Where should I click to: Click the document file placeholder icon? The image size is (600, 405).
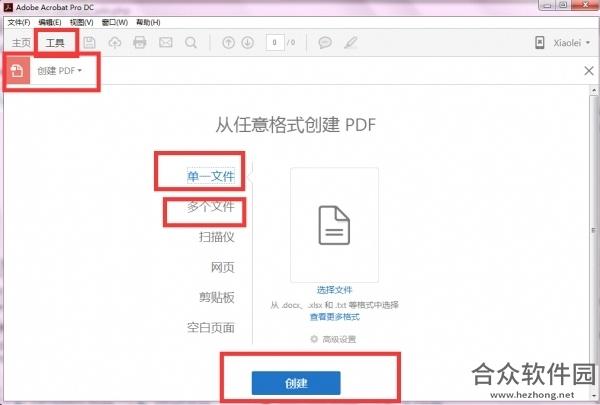tap(334, 225)
